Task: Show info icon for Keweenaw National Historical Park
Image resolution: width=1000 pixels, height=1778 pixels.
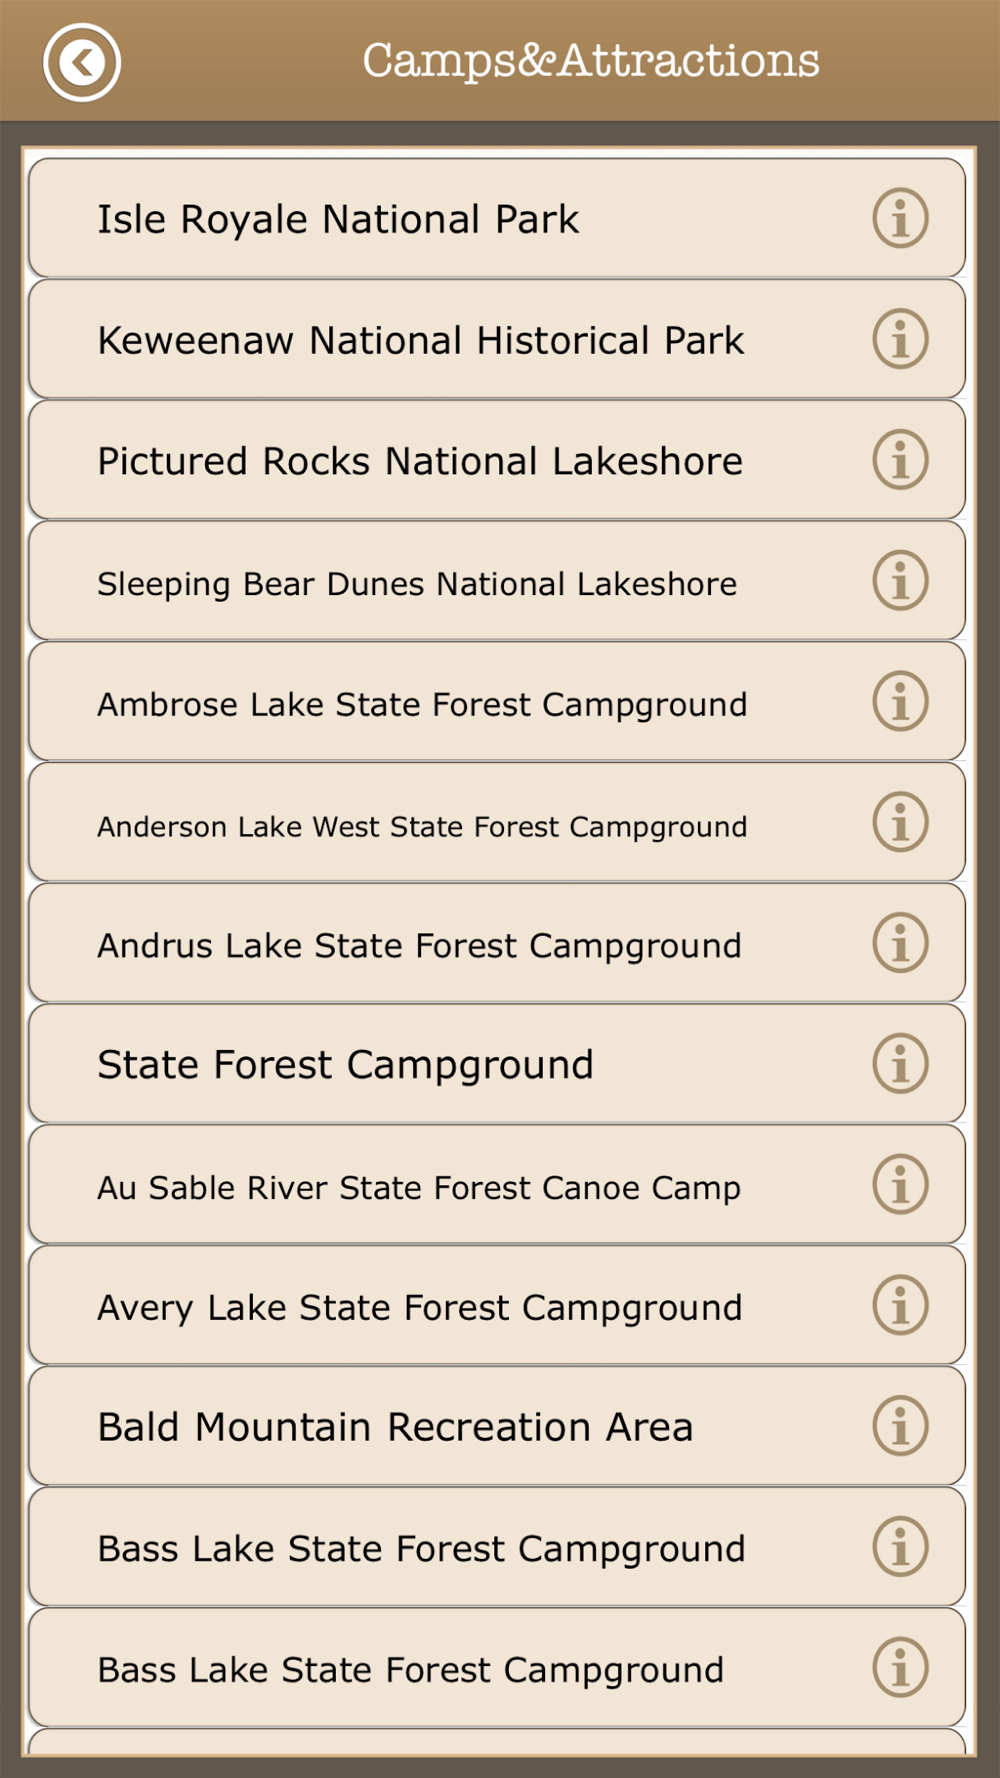Action: (900, 339)
